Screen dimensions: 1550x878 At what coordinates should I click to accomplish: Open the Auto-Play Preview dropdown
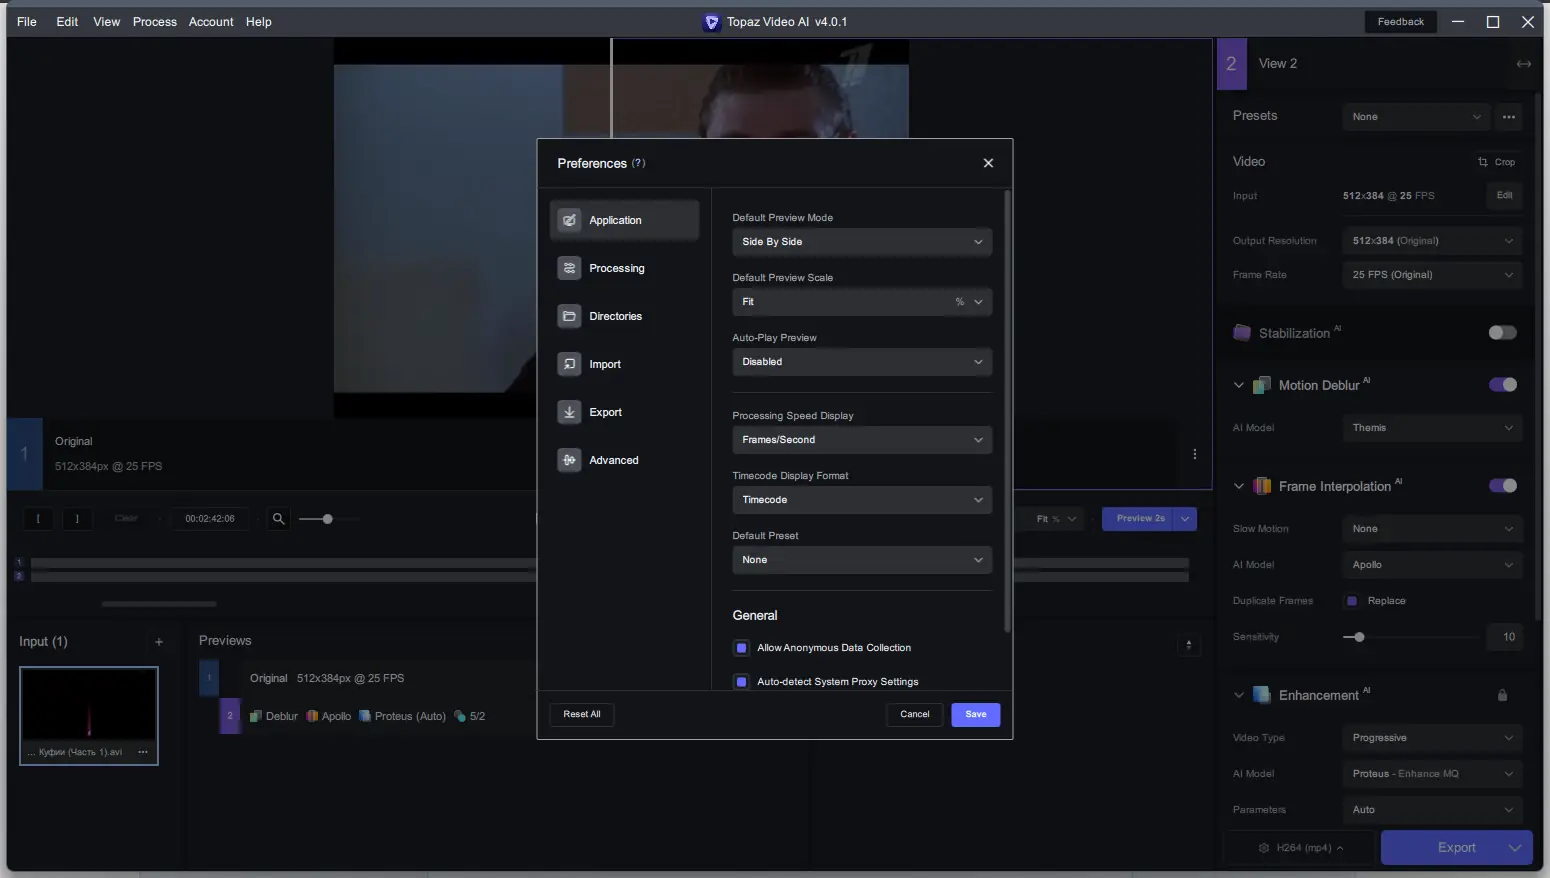pyautogui.click(x=862, y=362)
